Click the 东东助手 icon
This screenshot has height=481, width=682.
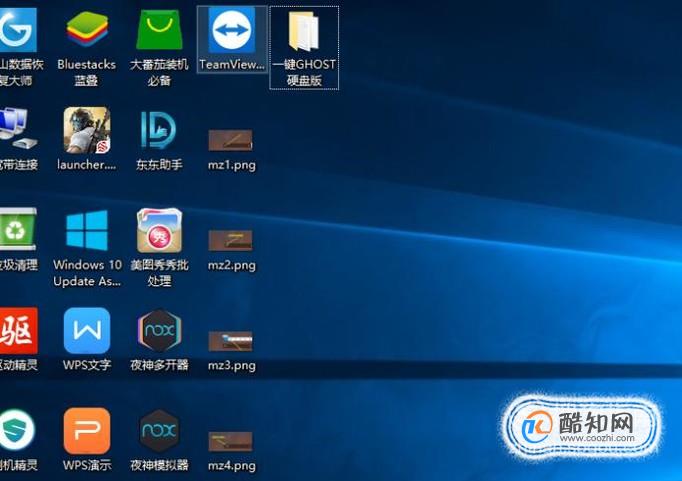pyautogui.click(x=159, y=130)
